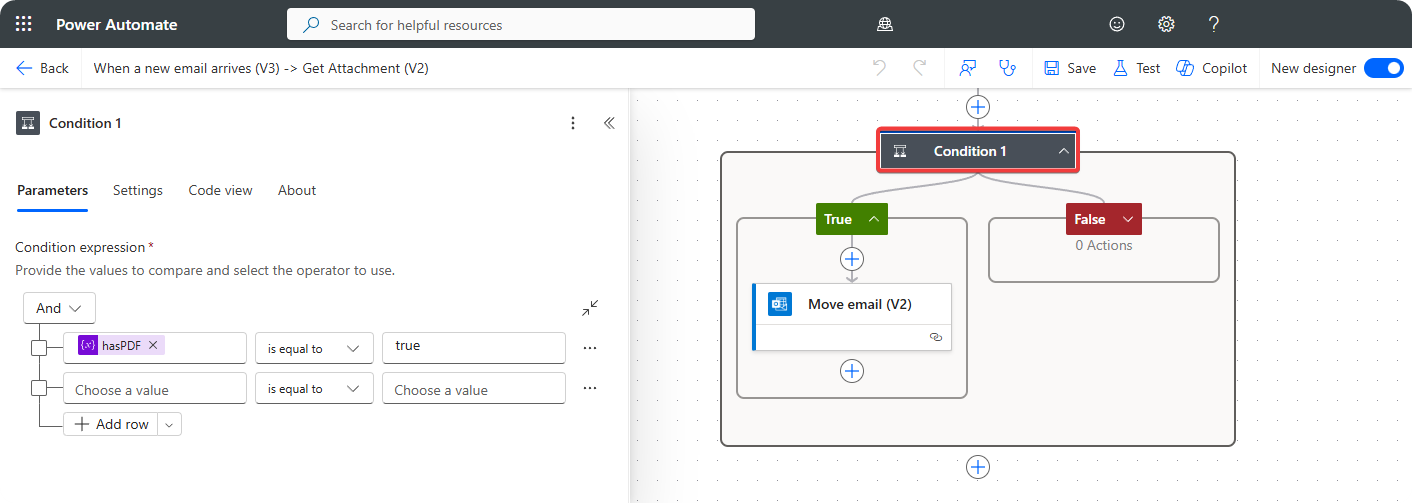The height and width of the screenshot is (503, 1412).
Task: Click the help question mark icon
Action: tap(1213, 24)
